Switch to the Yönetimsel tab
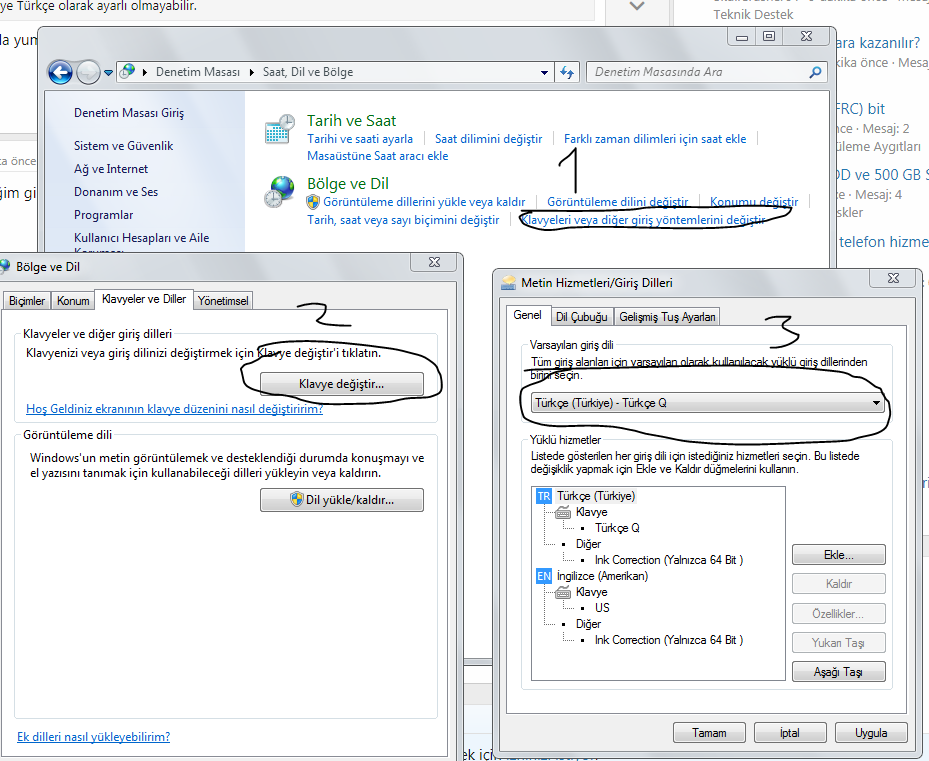Screen dimensions: 929x761 [x=223, y=301]
